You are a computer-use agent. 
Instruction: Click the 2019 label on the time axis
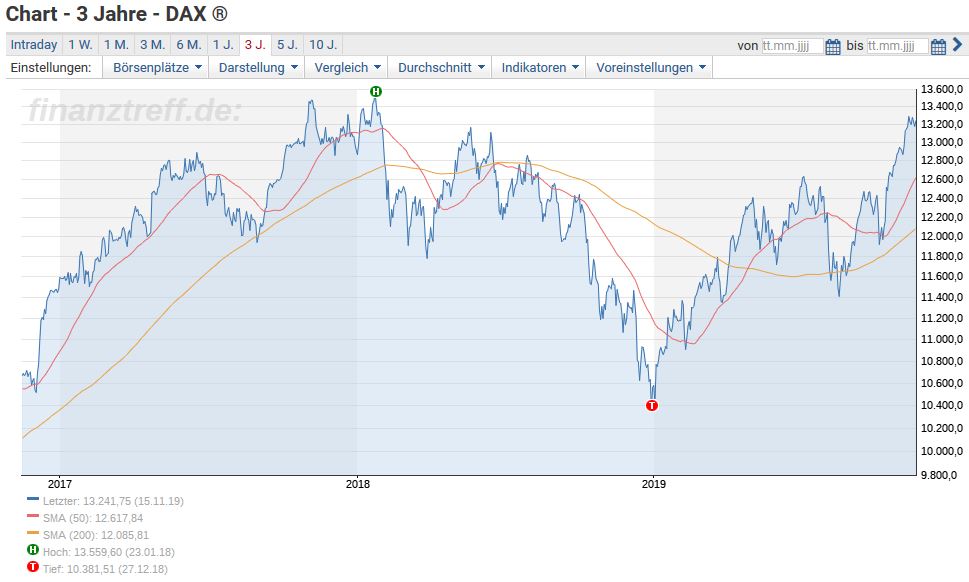[654, 484]
